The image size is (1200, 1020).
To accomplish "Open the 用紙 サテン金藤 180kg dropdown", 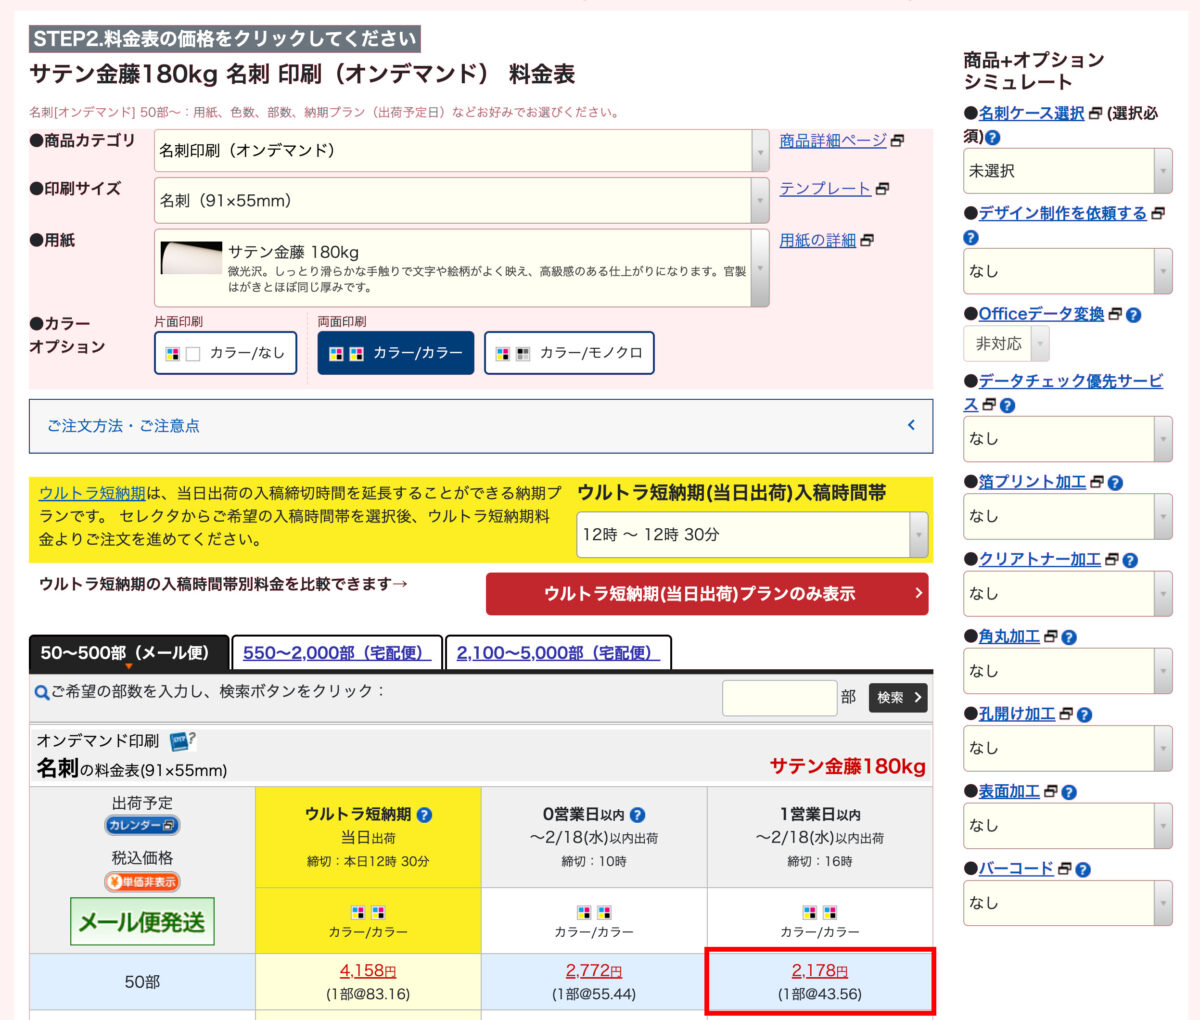I will (x=461, y=268).
